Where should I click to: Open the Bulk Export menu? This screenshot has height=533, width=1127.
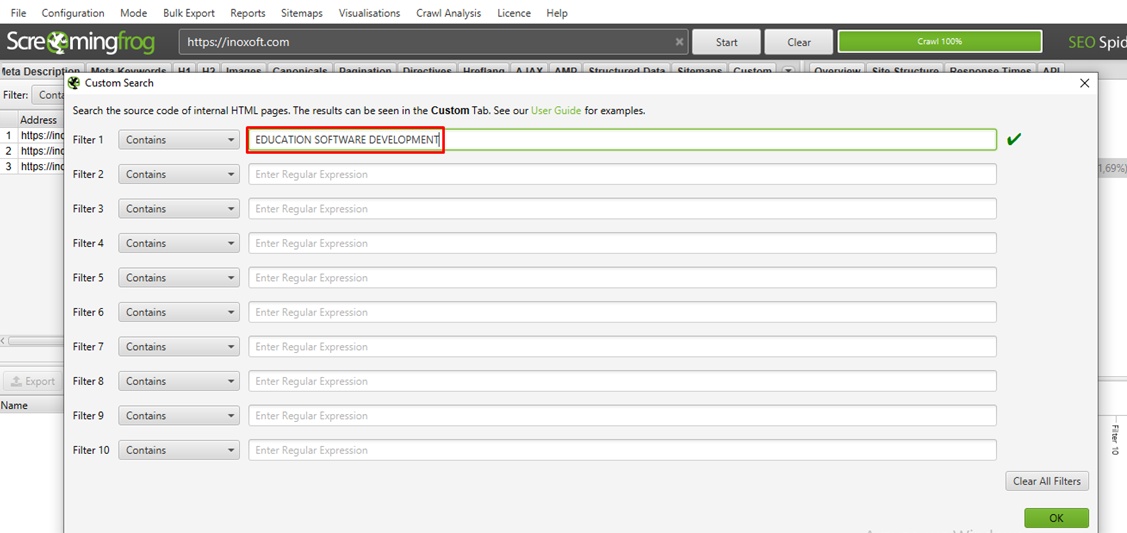coord(189,13)
